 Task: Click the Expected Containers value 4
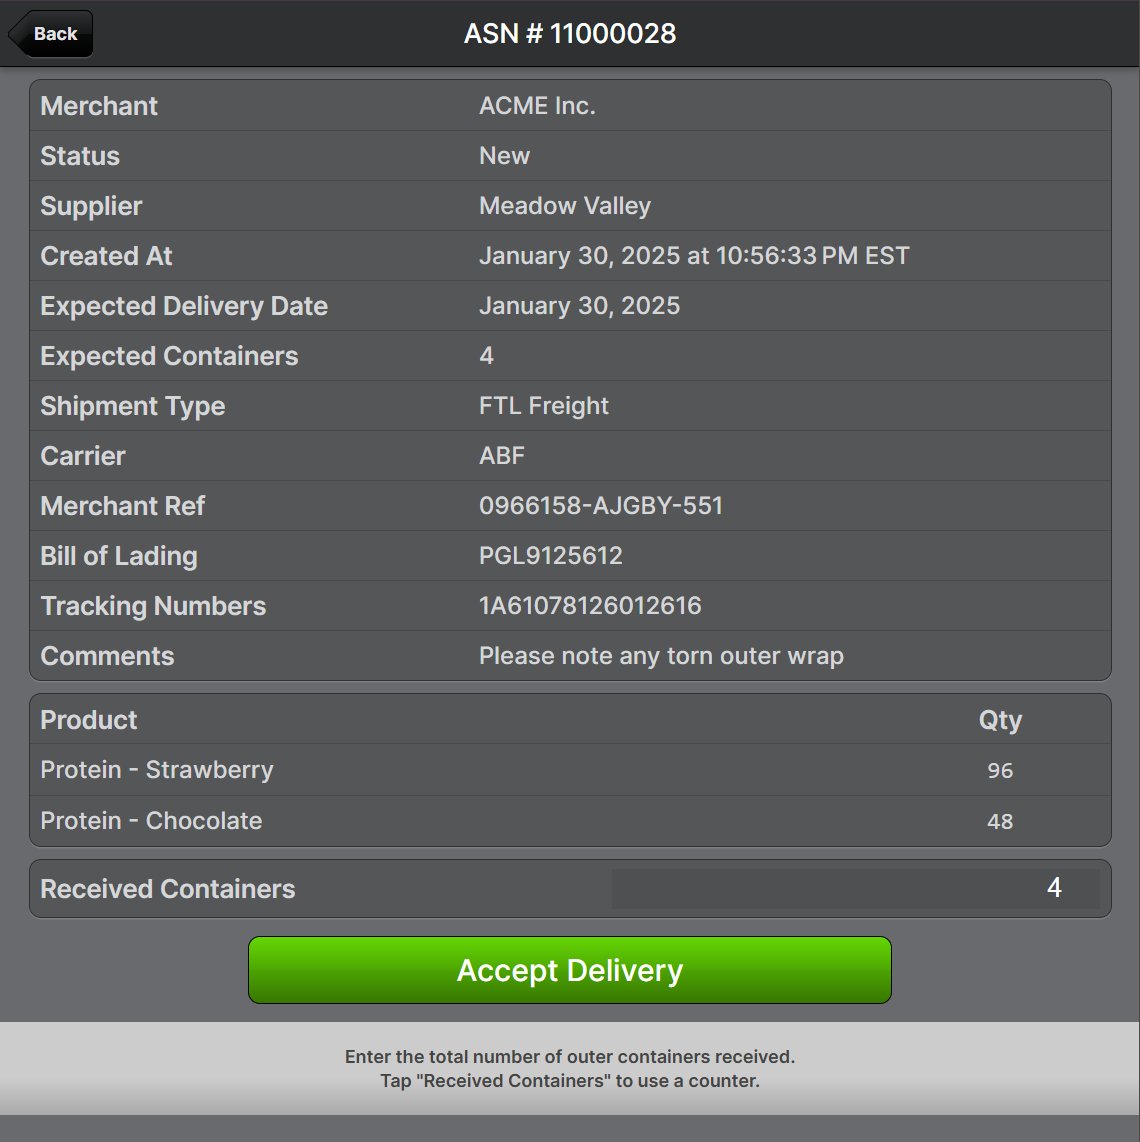[x=486, y=356]
